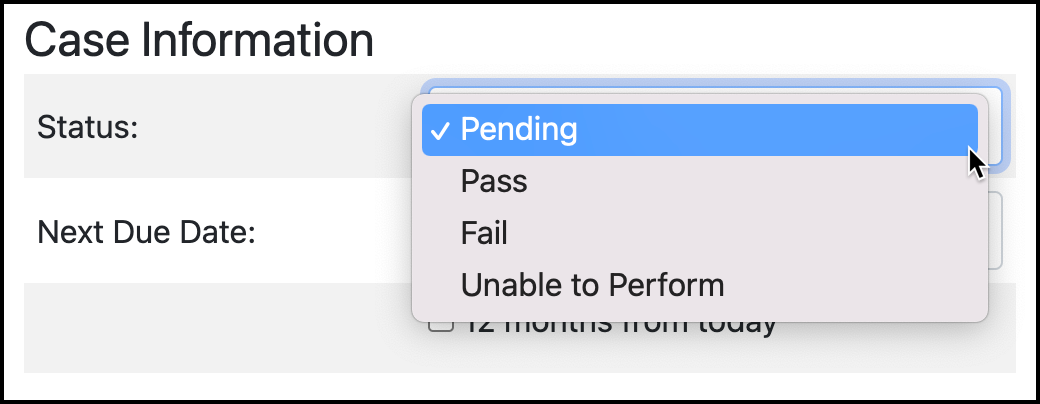Mark the case status as Unable to Perform
This screenshot has width=1040, height=404.
pyautogui.click(x=592, y=285)
